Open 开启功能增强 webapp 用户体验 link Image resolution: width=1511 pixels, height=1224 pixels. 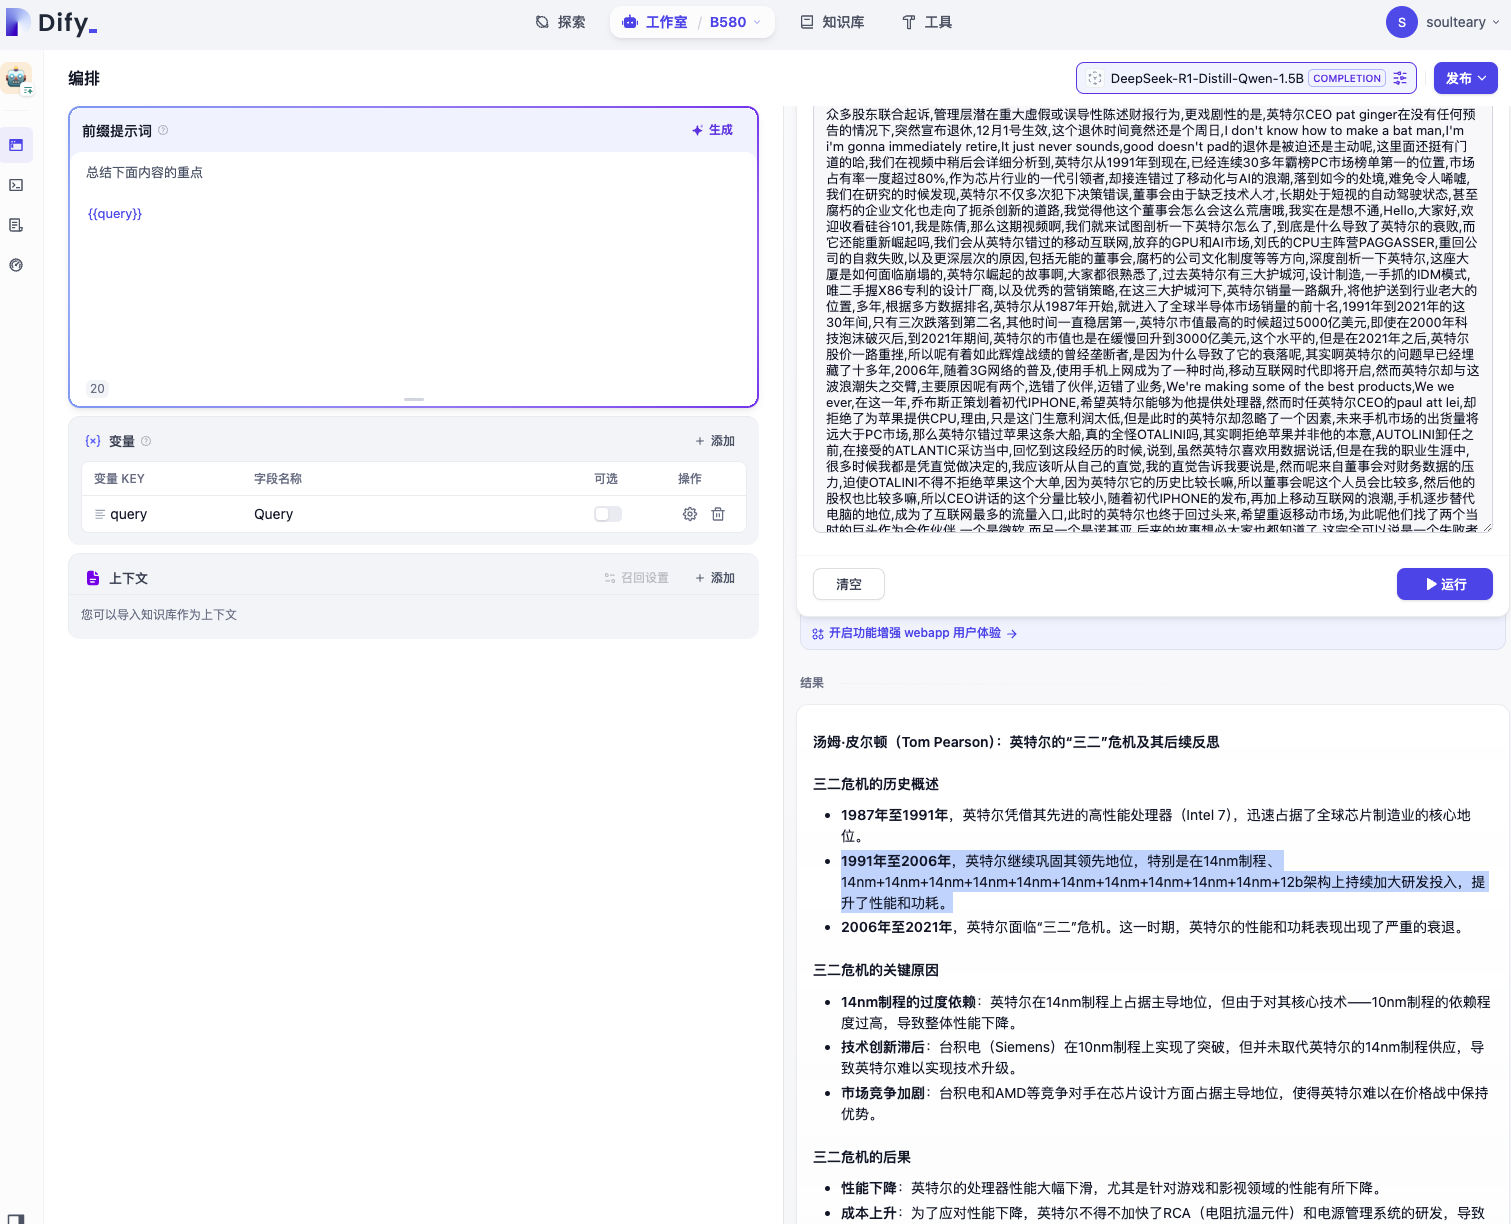[x=915, y=633]
